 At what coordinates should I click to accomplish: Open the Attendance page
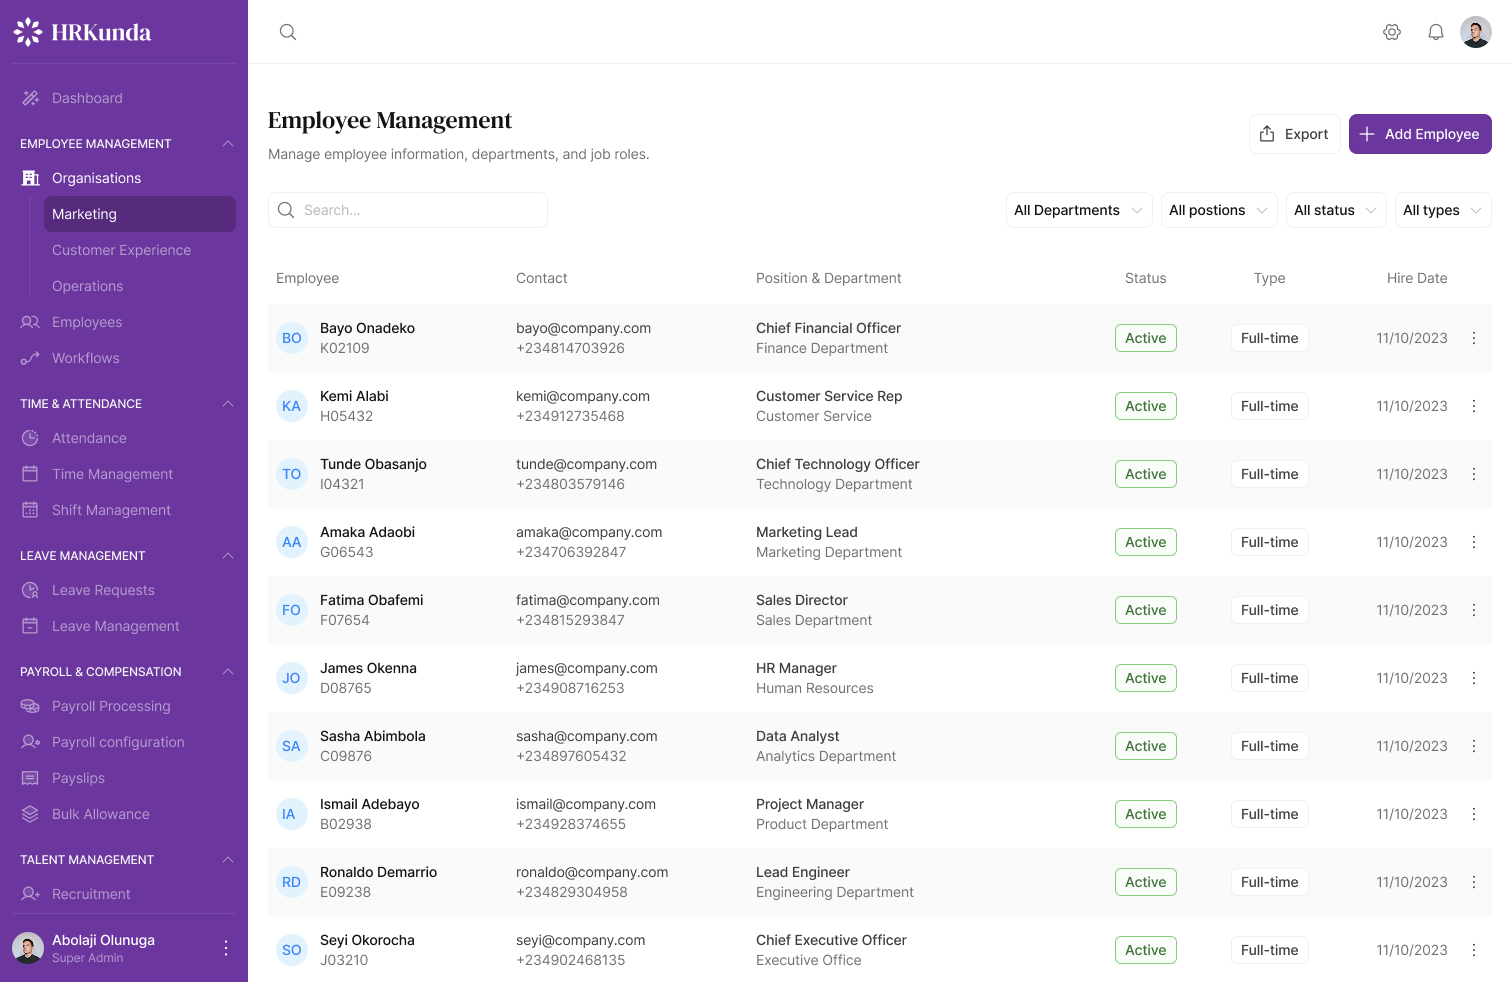[89, 438]
